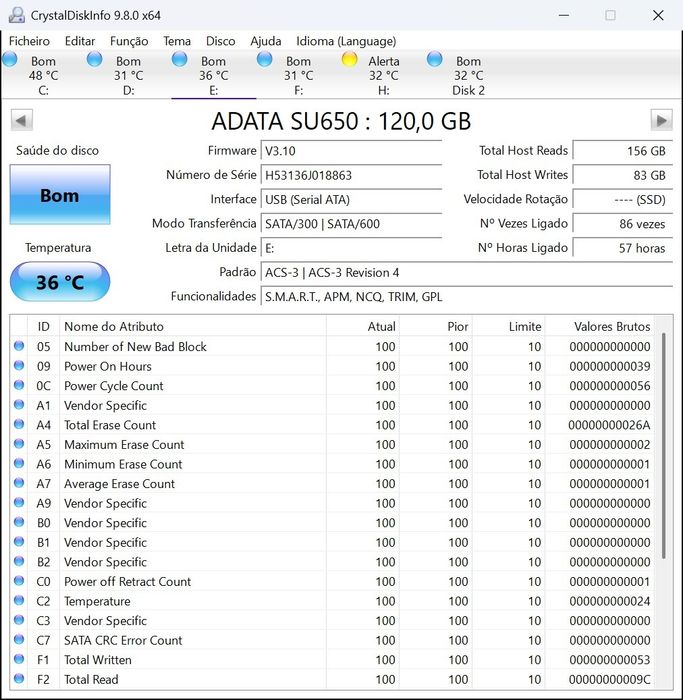Open the Tema menu
Screen dimensions: 683x700
(177, 41)
